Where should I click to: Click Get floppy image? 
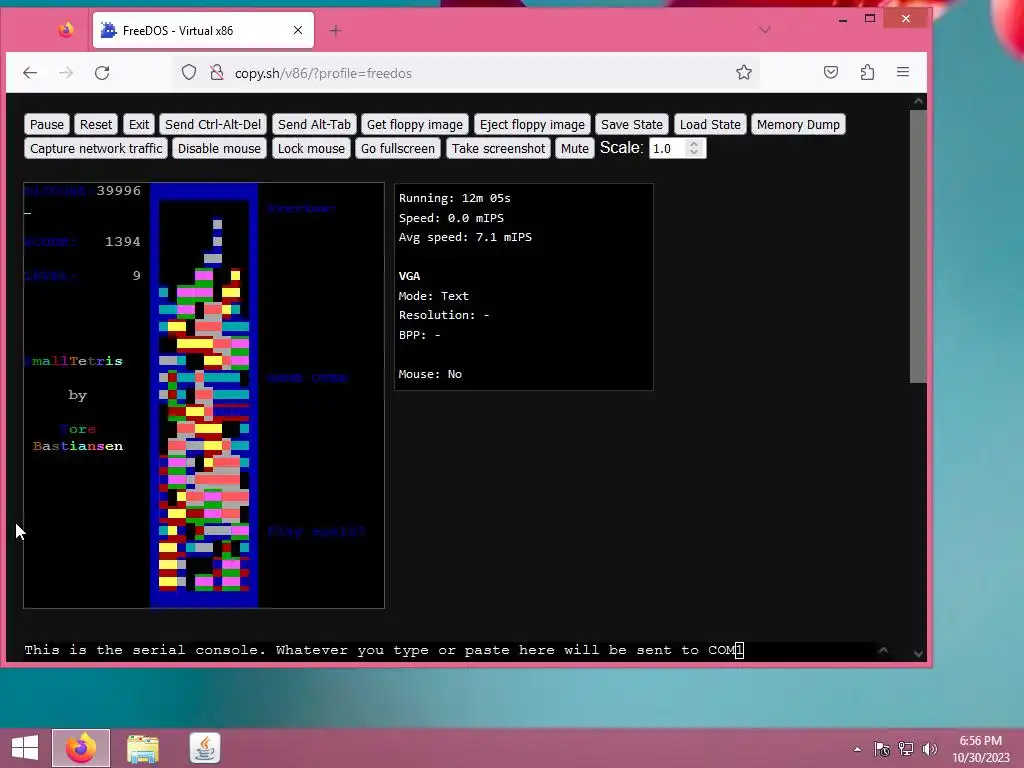pyautogui.click(x=415, y=124)
